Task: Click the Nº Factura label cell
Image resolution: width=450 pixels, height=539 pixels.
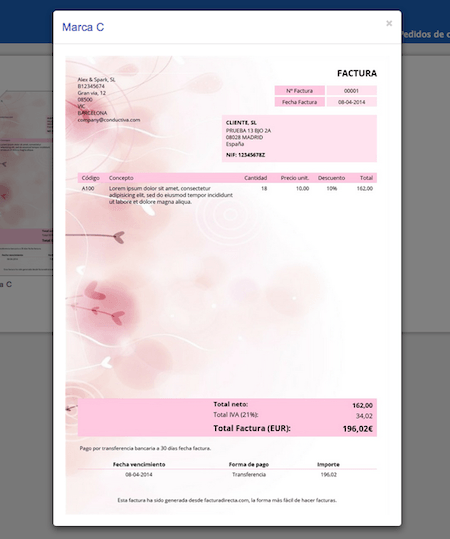Action: 299,91
